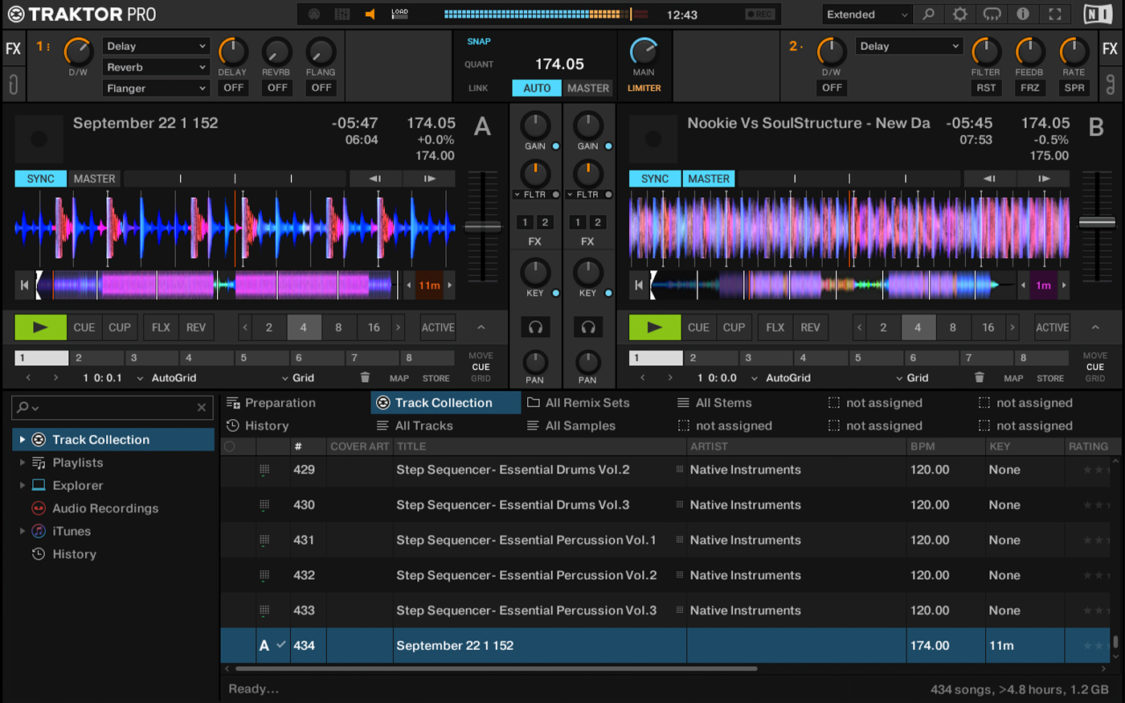Viewport: 1125px width, 703px height.
Task: Open the Extended layout dropdown
Action: click(x=864, y=14)
